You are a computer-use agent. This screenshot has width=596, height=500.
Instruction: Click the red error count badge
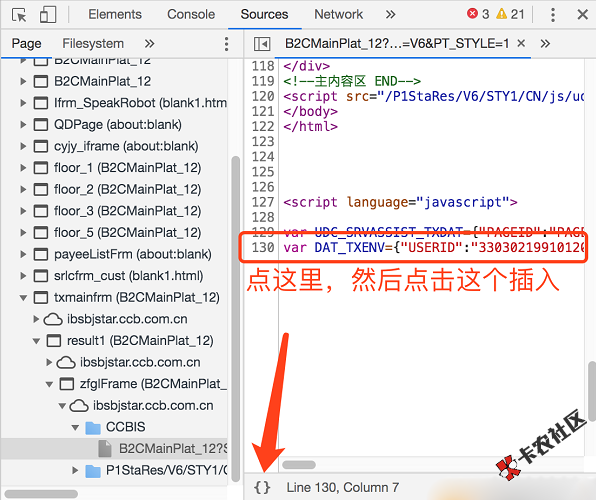(x=478, y=14)
